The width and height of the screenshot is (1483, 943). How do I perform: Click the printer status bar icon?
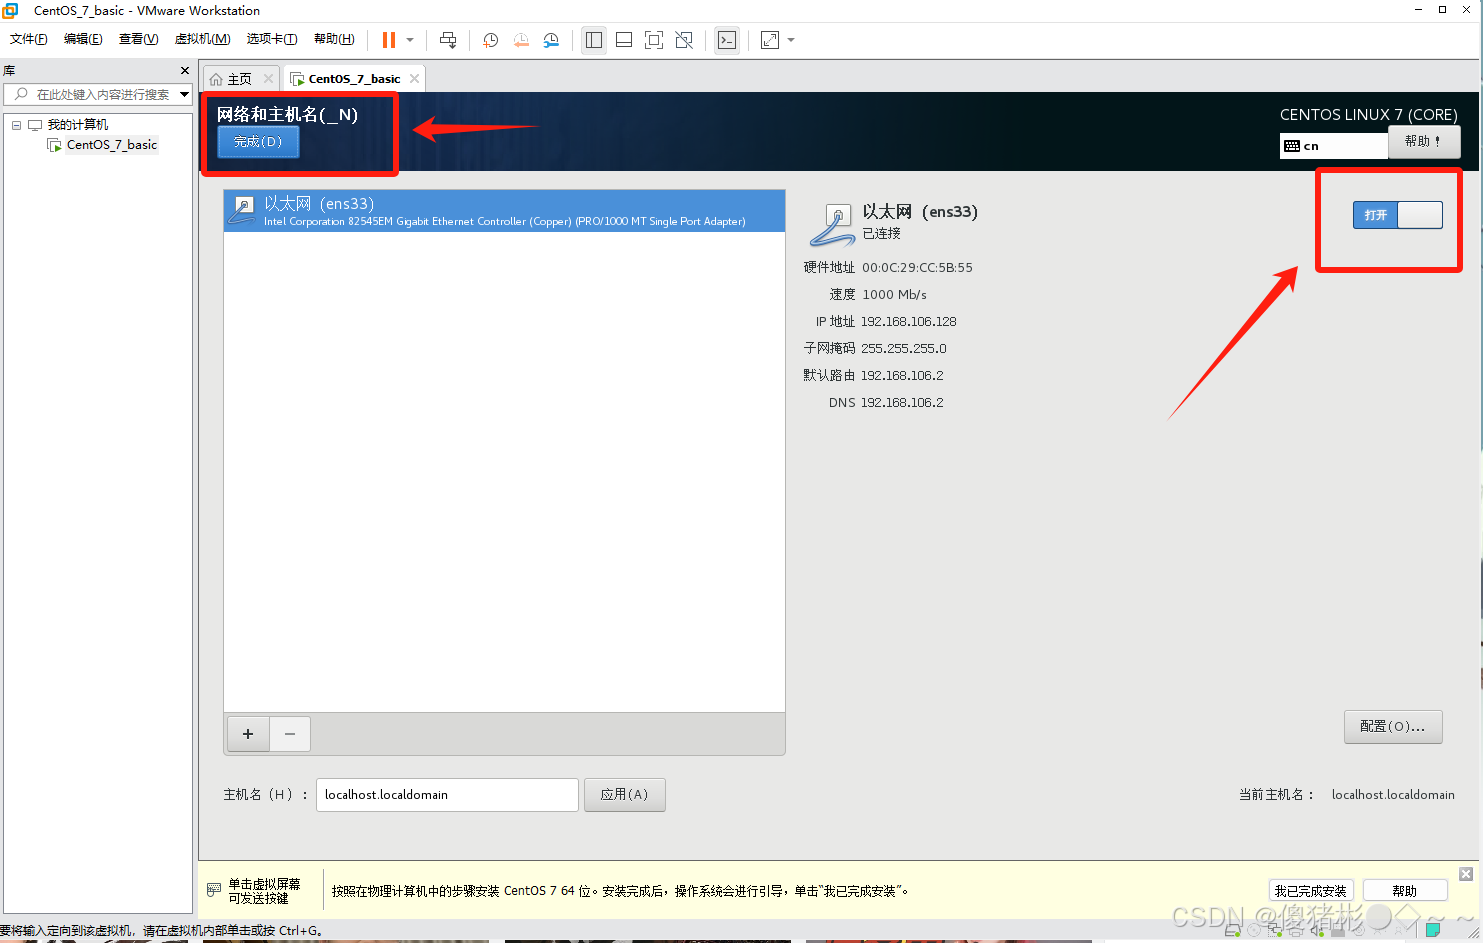coord(1296,930)
